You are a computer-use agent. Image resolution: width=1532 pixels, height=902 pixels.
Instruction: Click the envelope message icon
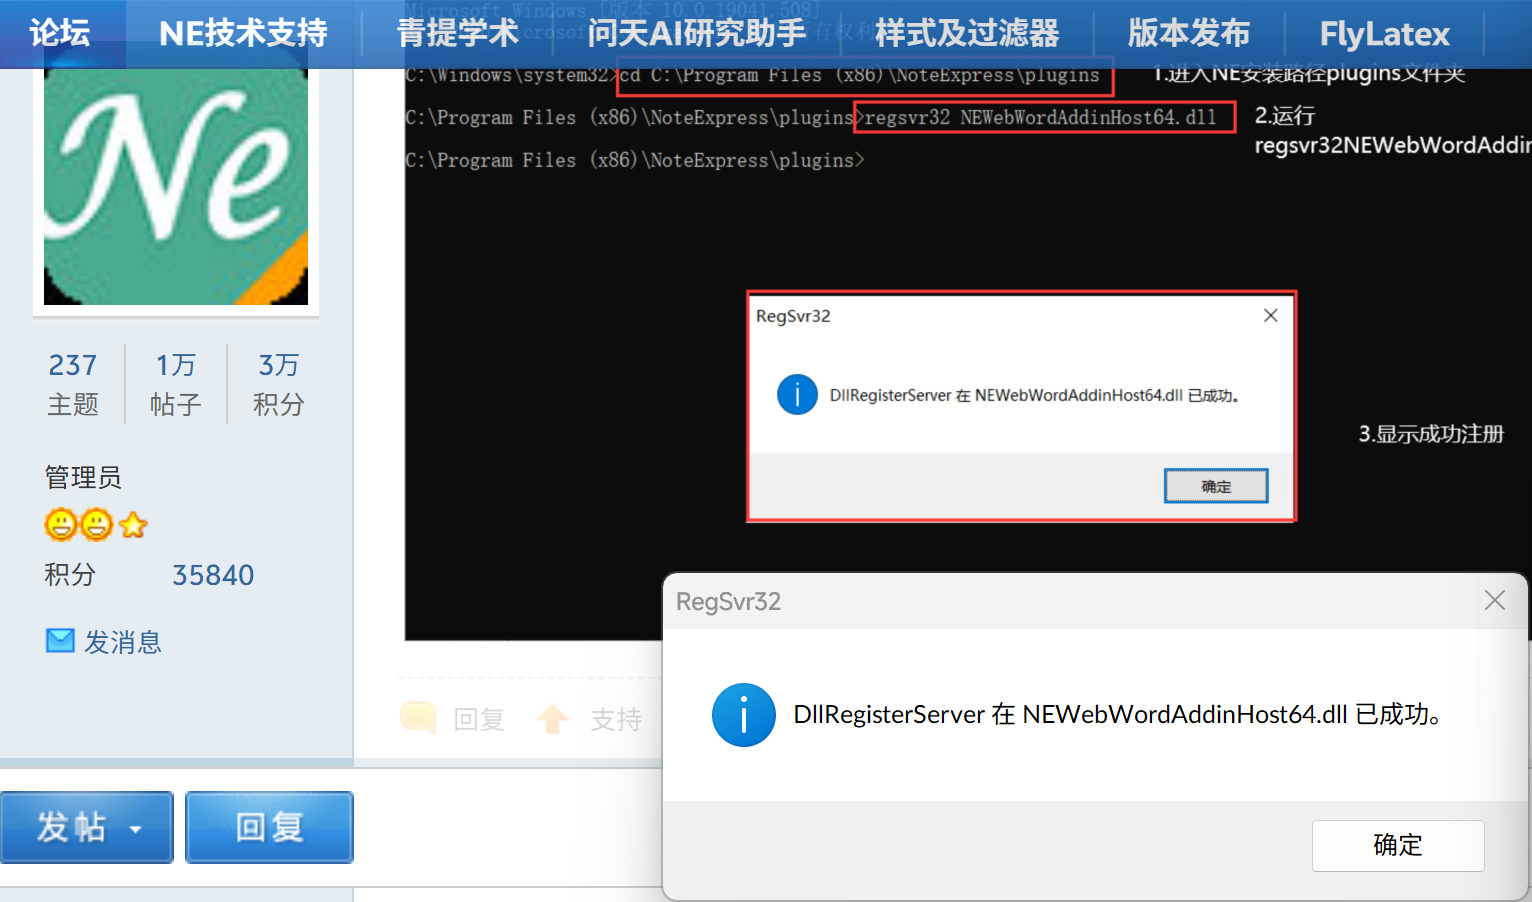click(60, 640)
